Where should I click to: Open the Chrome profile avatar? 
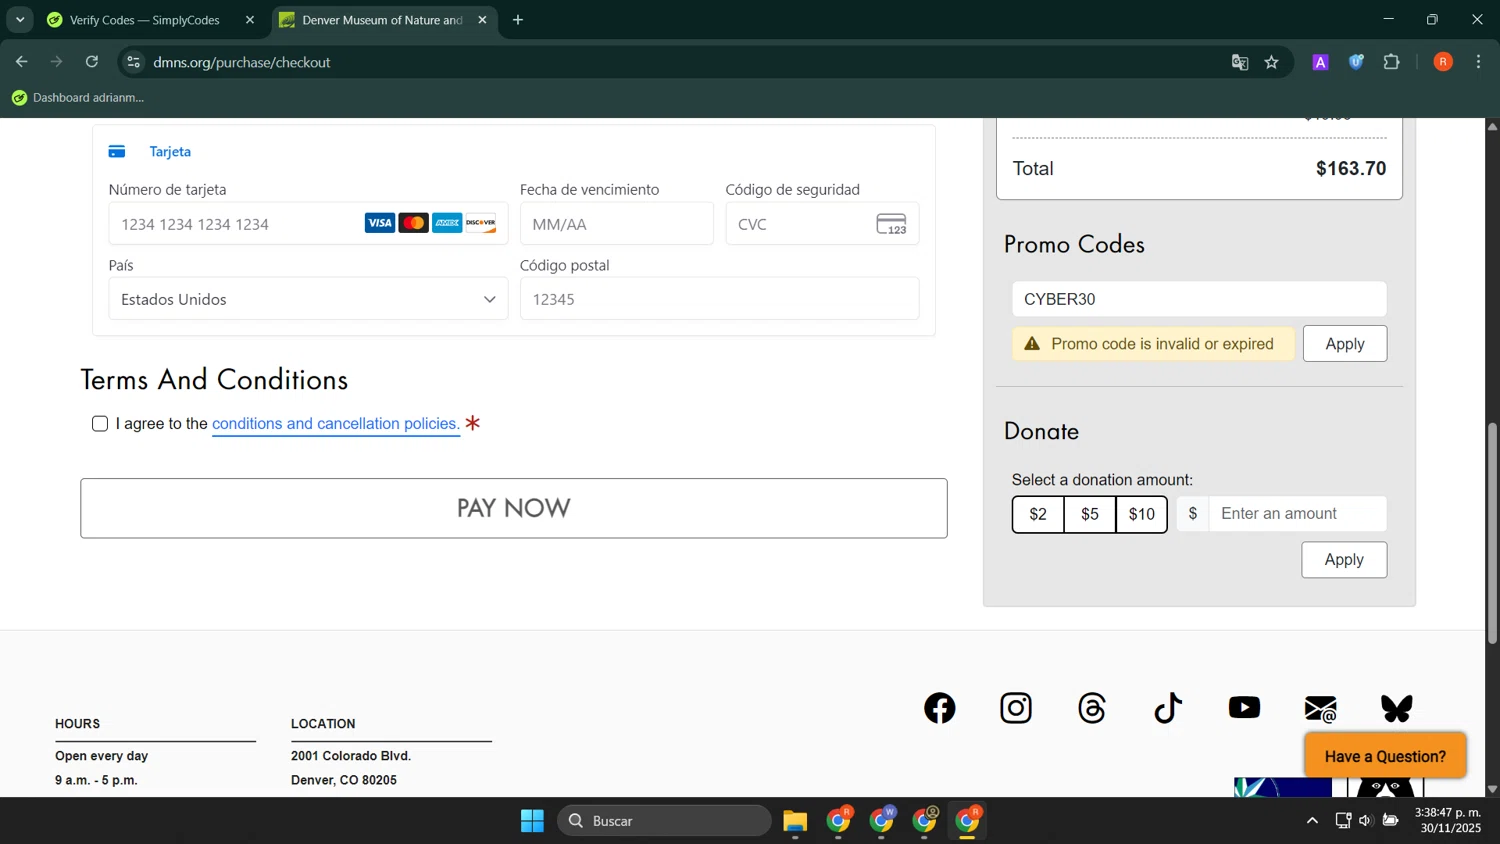(1443, 62)
